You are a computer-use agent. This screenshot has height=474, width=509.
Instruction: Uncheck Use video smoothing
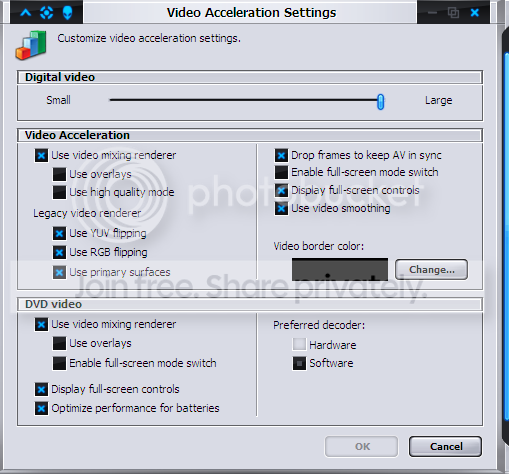(281, 209)
